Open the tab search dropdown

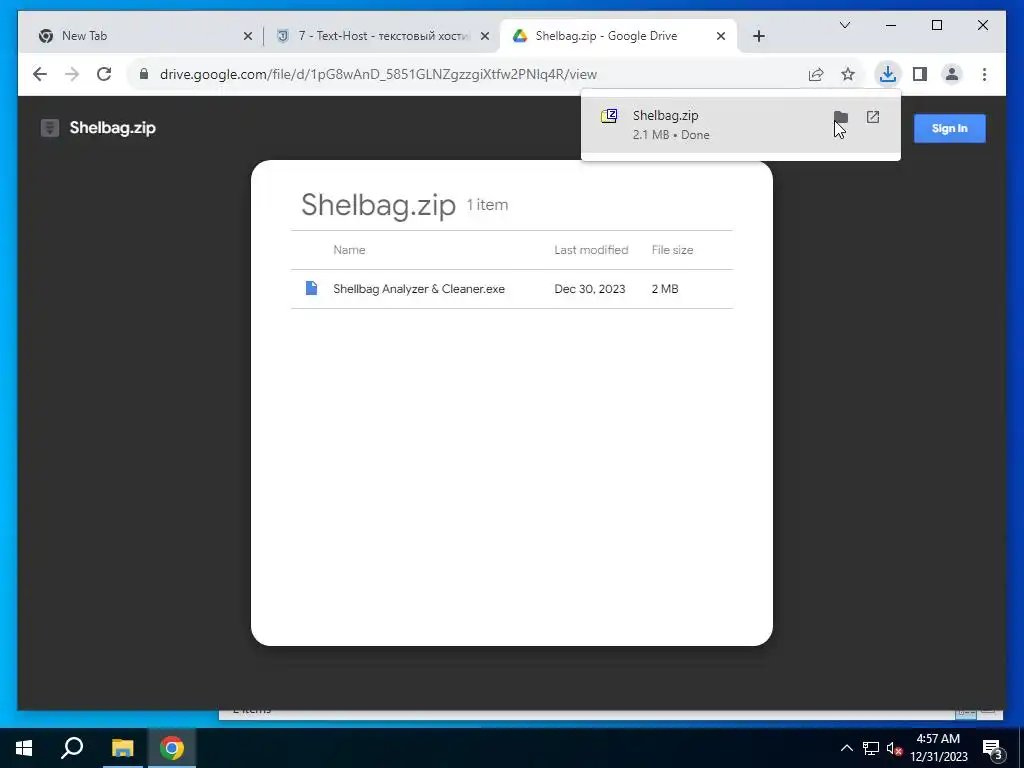(845, 25)
